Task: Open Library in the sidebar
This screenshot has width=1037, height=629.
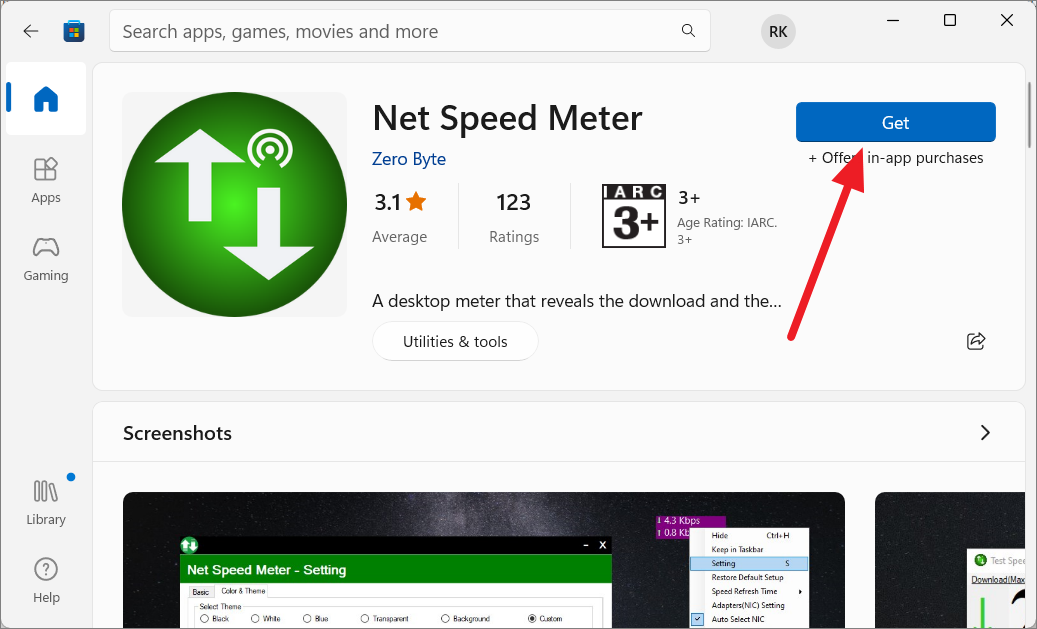Action: pos(46,503)
